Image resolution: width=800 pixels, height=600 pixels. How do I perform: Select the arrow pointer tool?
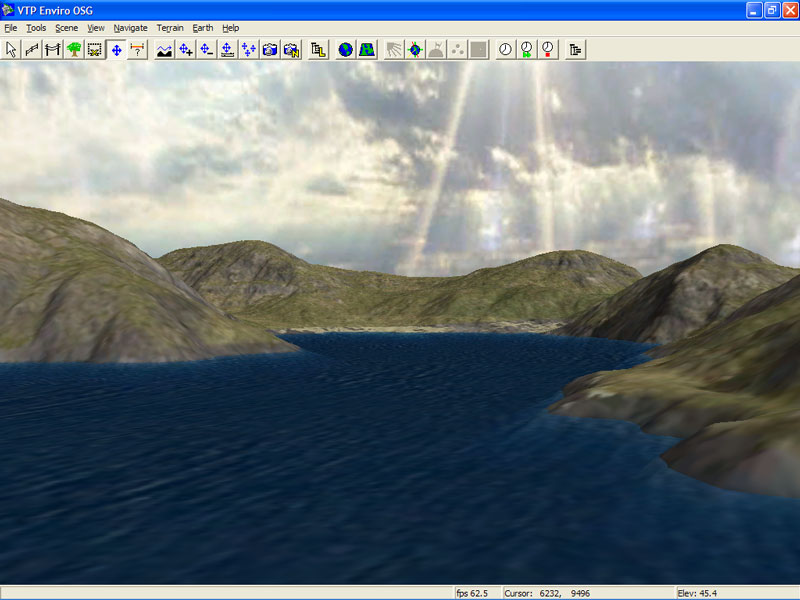click(11, 49)
